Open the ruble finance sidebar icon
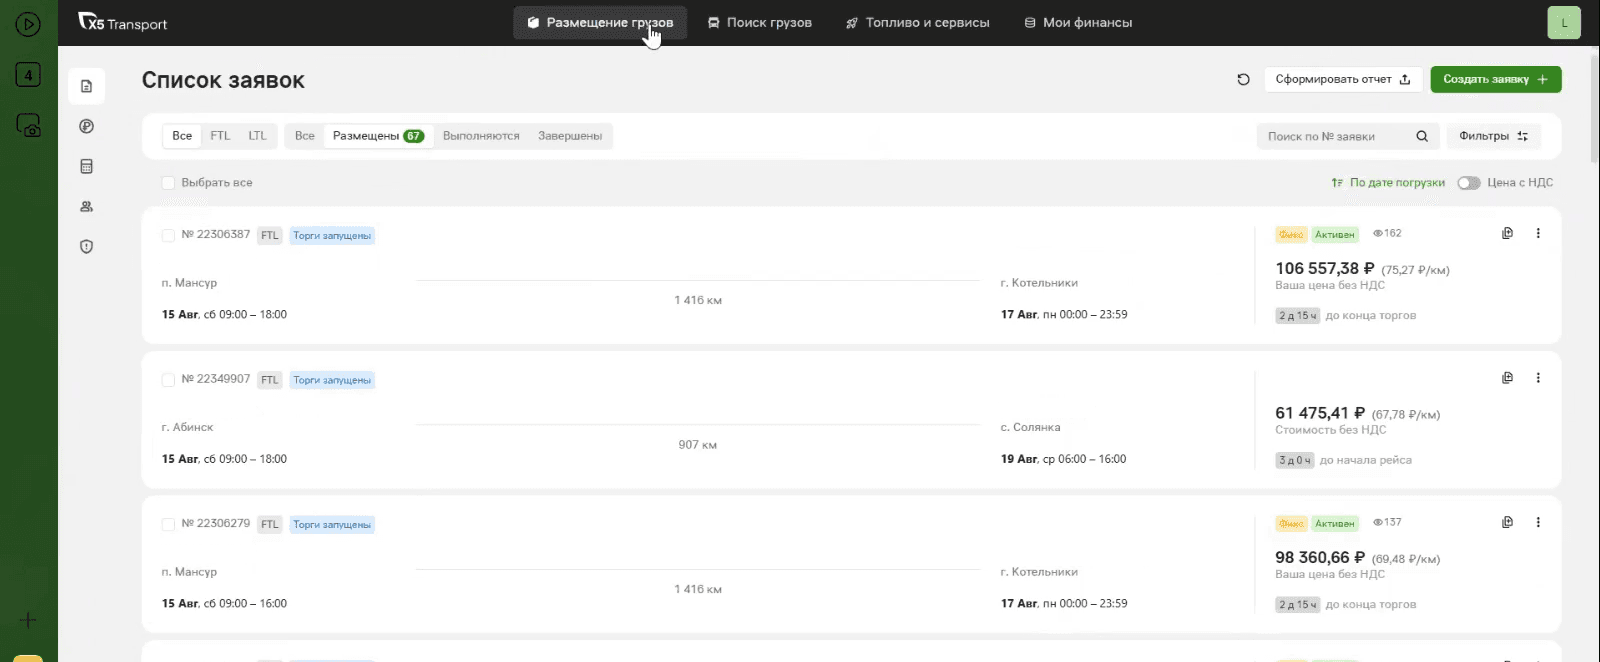 [x=87, y=126]
